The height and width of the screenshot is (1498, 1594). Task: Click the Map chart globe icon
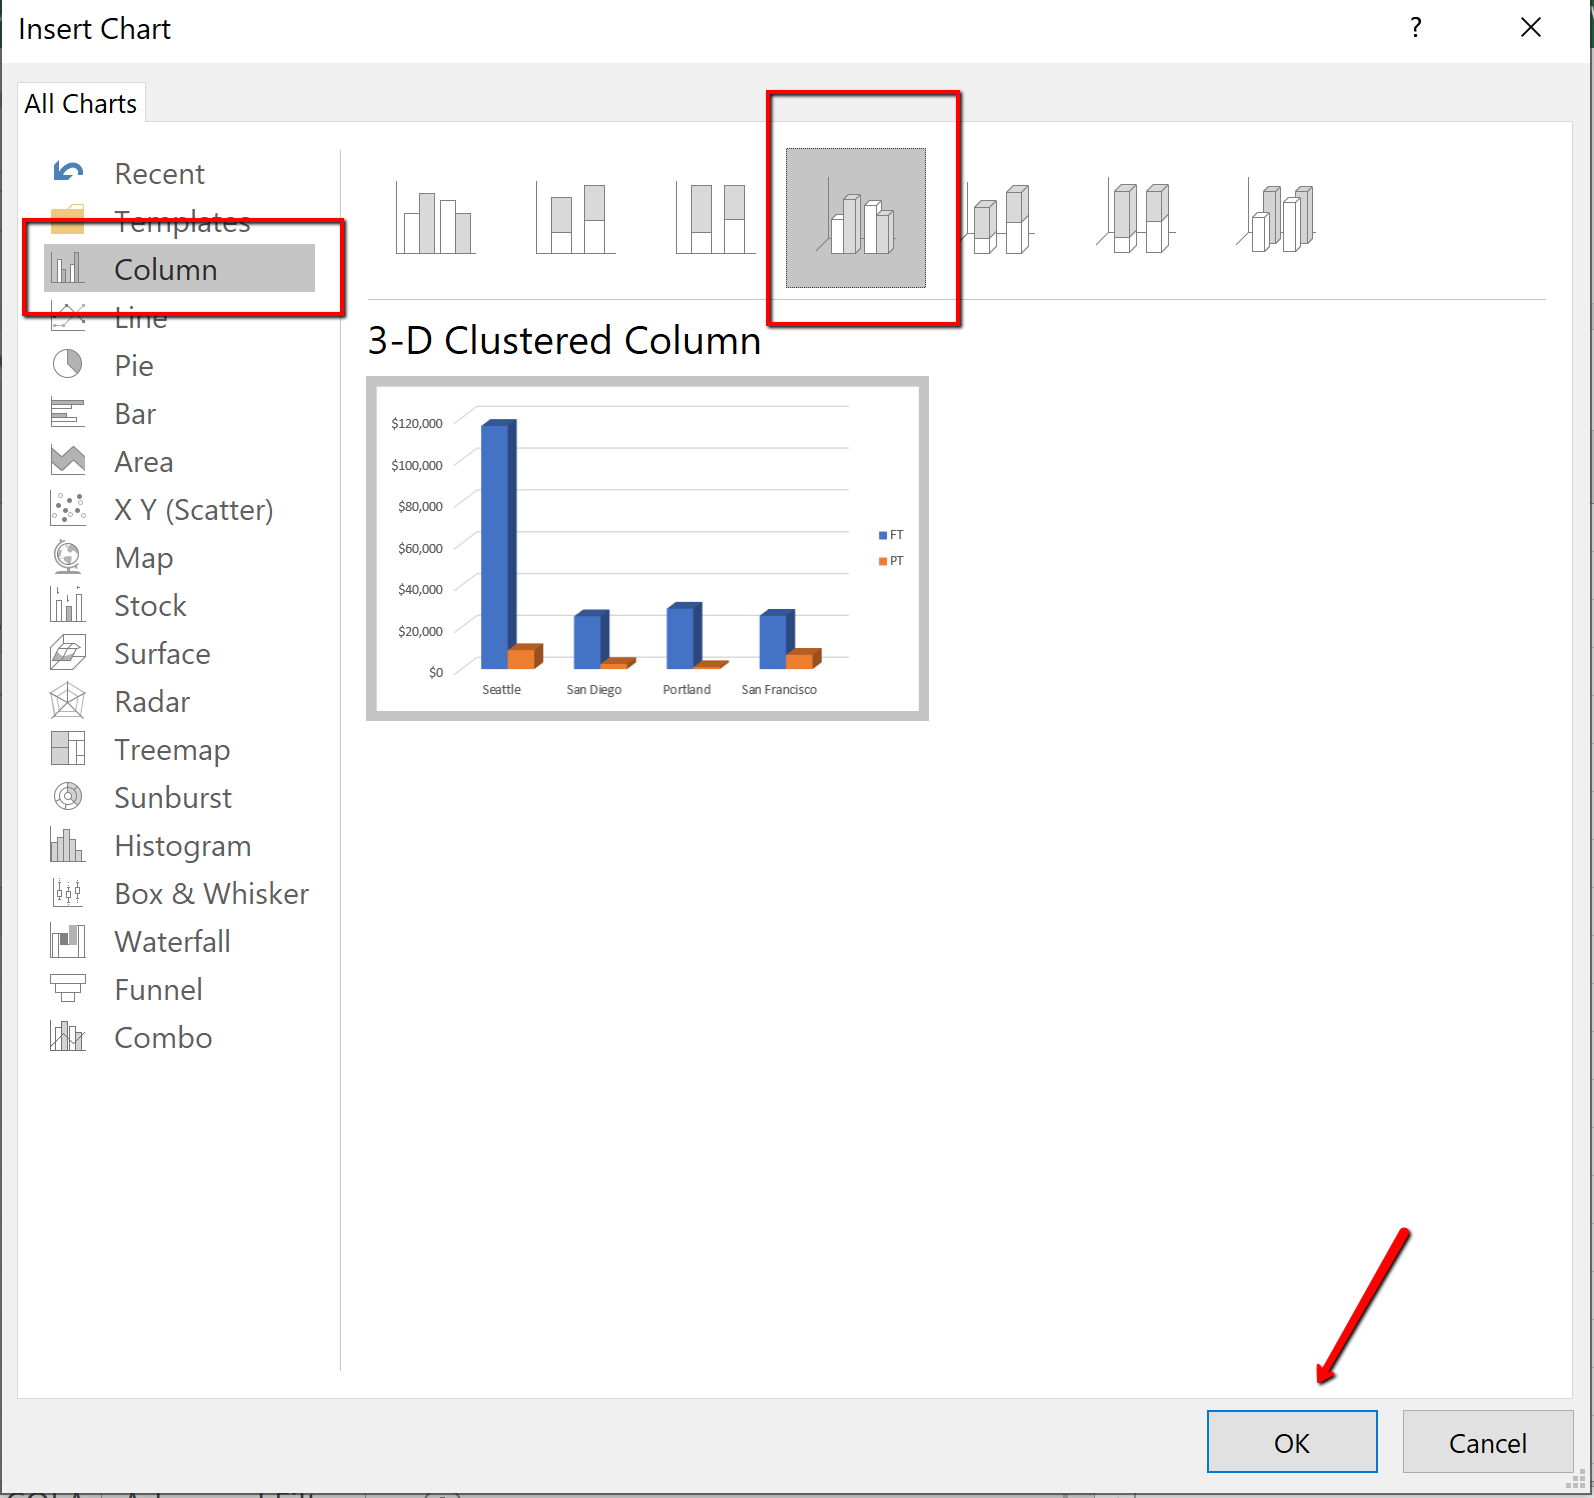point(68,557)
